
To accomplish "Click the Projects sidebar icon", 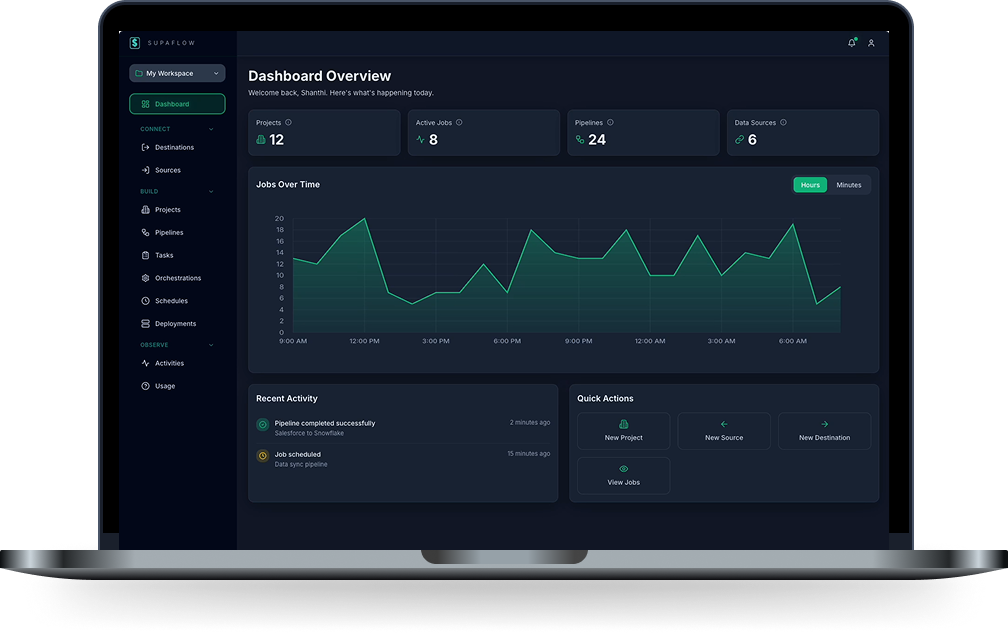I will (x=145, y=210).
